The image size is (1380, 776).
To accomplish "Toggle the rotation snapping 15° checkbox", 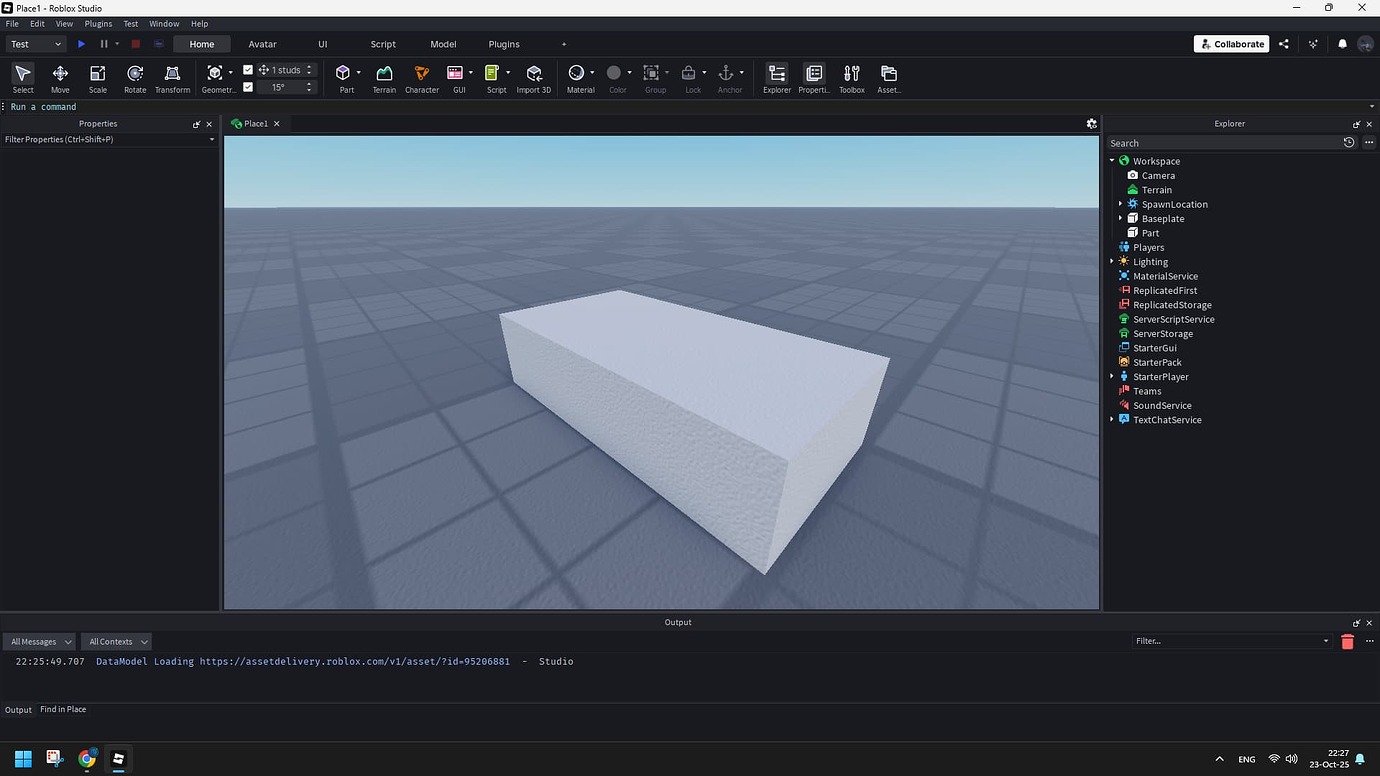I will point(248,87).
